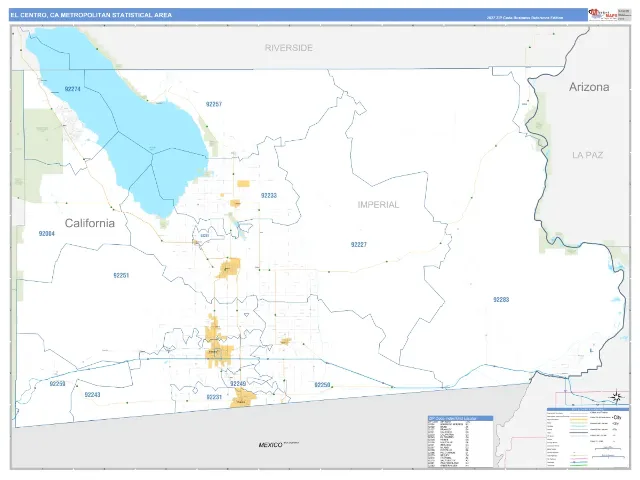Select ZIP code label 92283
This screenshot has width=640, height=480.
coord(501,300)
